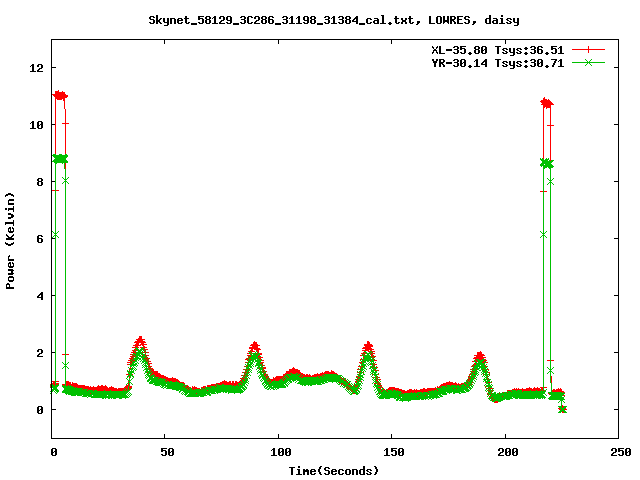Click the green marker at 6 Kelvin near time 0
Viewport: 640px width, 480px height.
56,235
